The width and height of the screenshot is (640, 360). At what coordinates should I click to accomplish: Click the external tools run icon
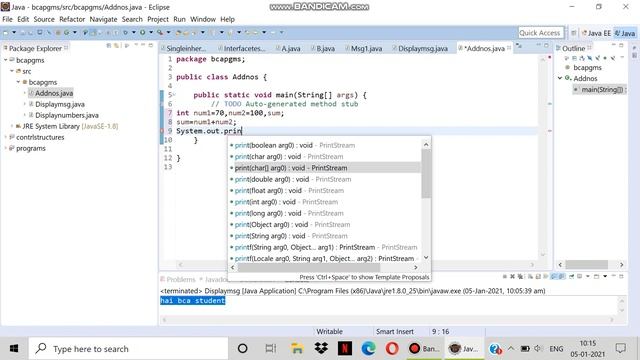160,32
